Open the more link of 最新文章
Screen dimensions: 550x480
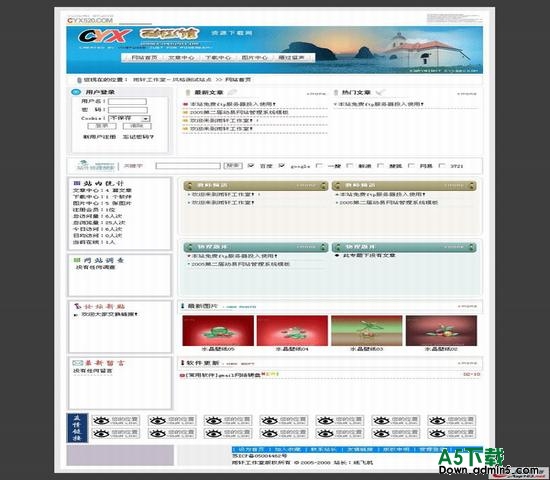(x=316, y=94)
